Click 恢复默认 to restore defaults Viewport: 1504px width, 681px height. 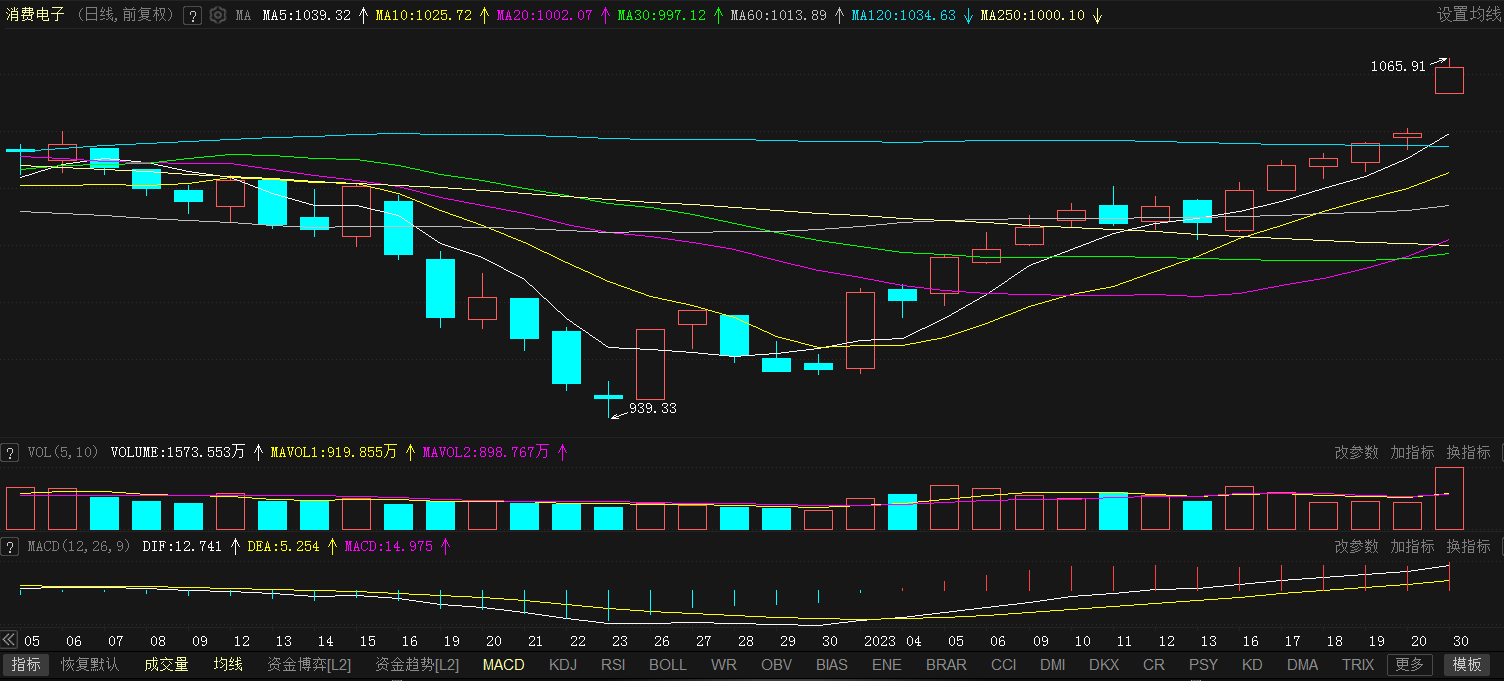(x=90, y=665)
